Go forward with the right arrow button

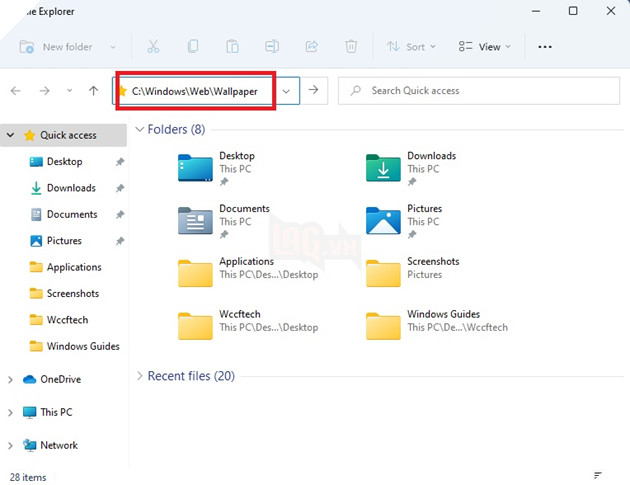pos(45,91)
